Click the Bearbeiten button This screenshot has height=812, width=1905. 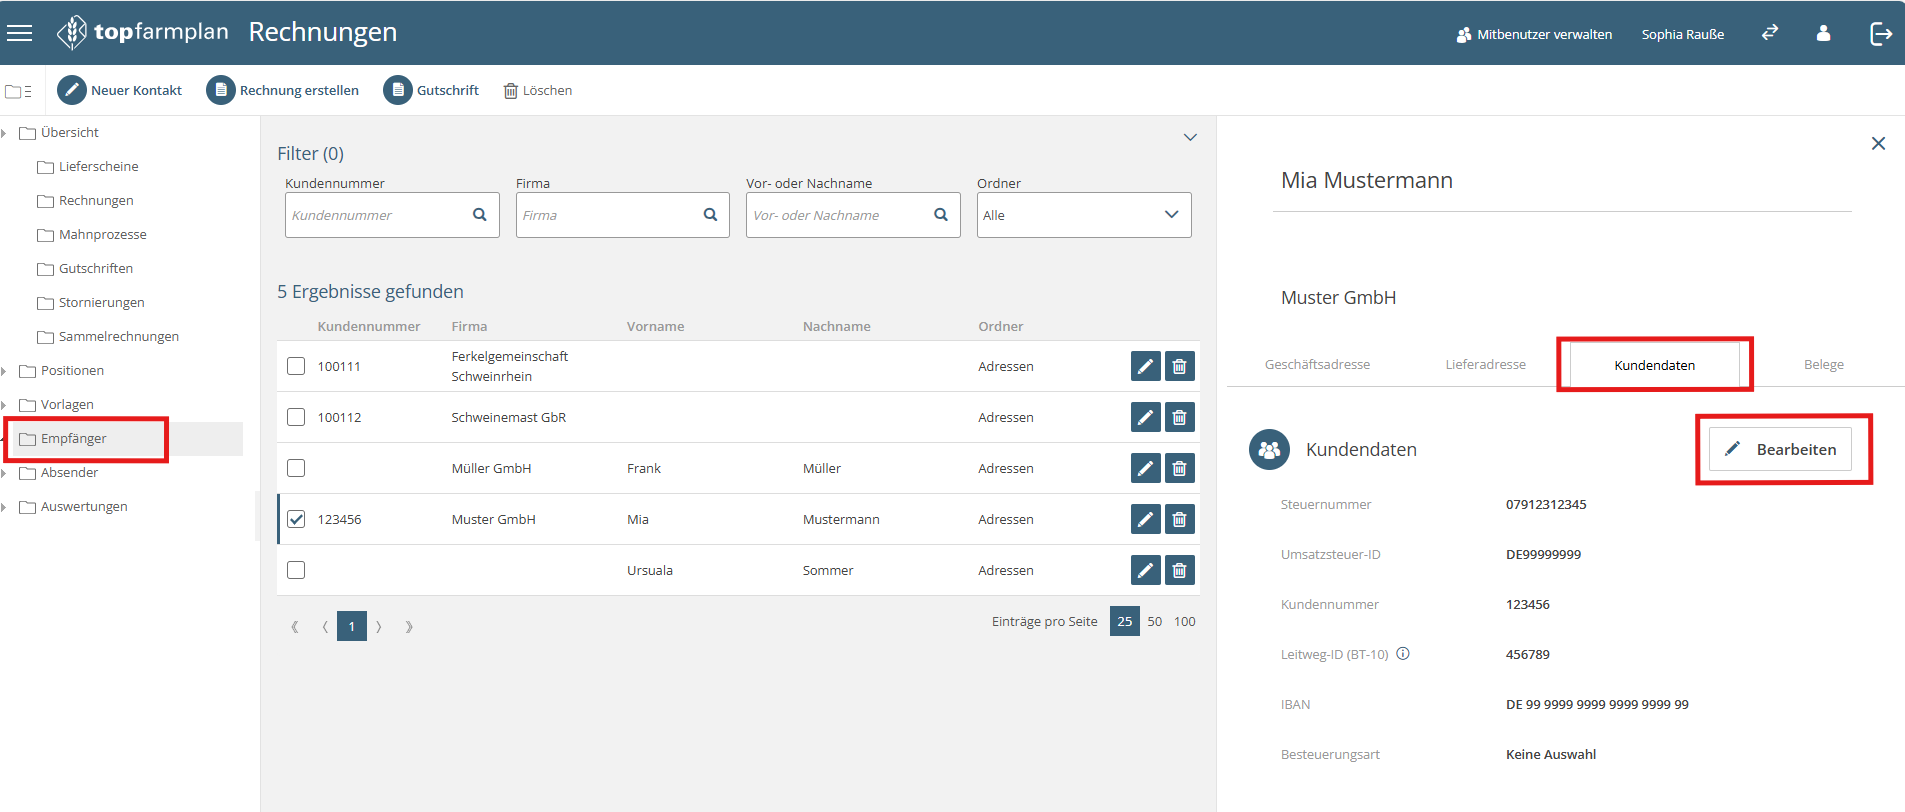(x=1780, y=449)
